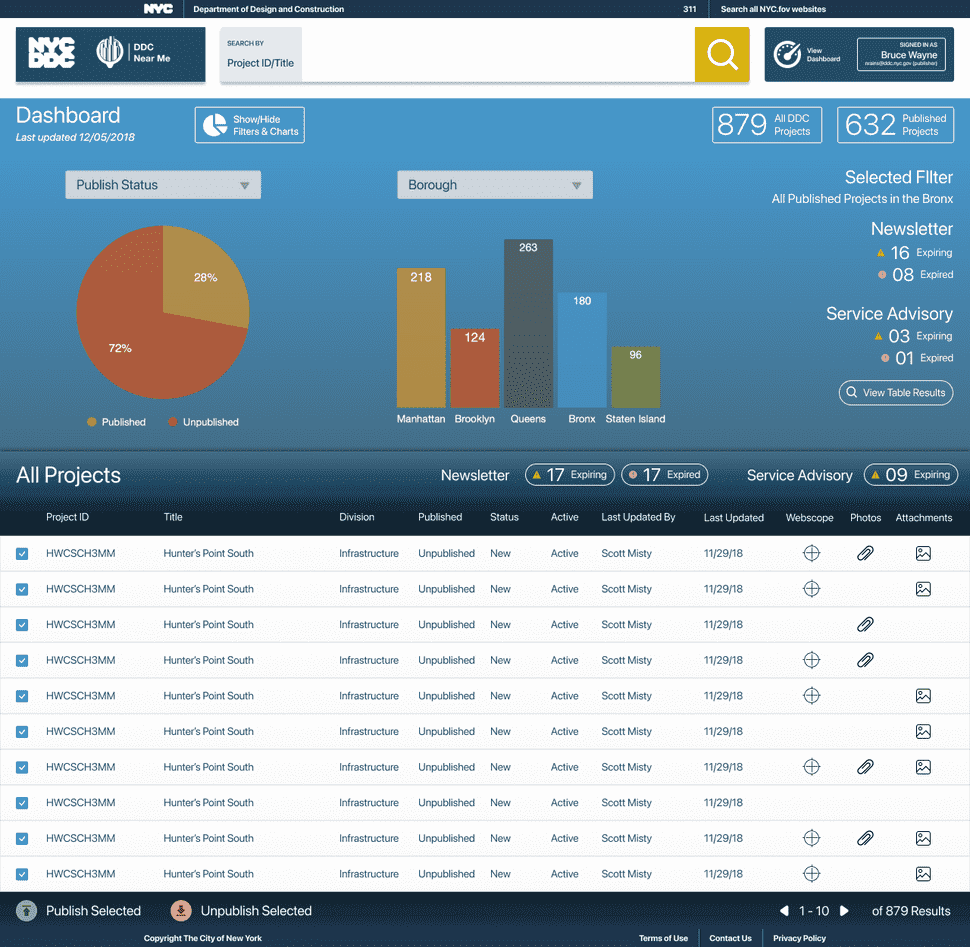Open the Privacy Policy link

(x=798, y=938)
